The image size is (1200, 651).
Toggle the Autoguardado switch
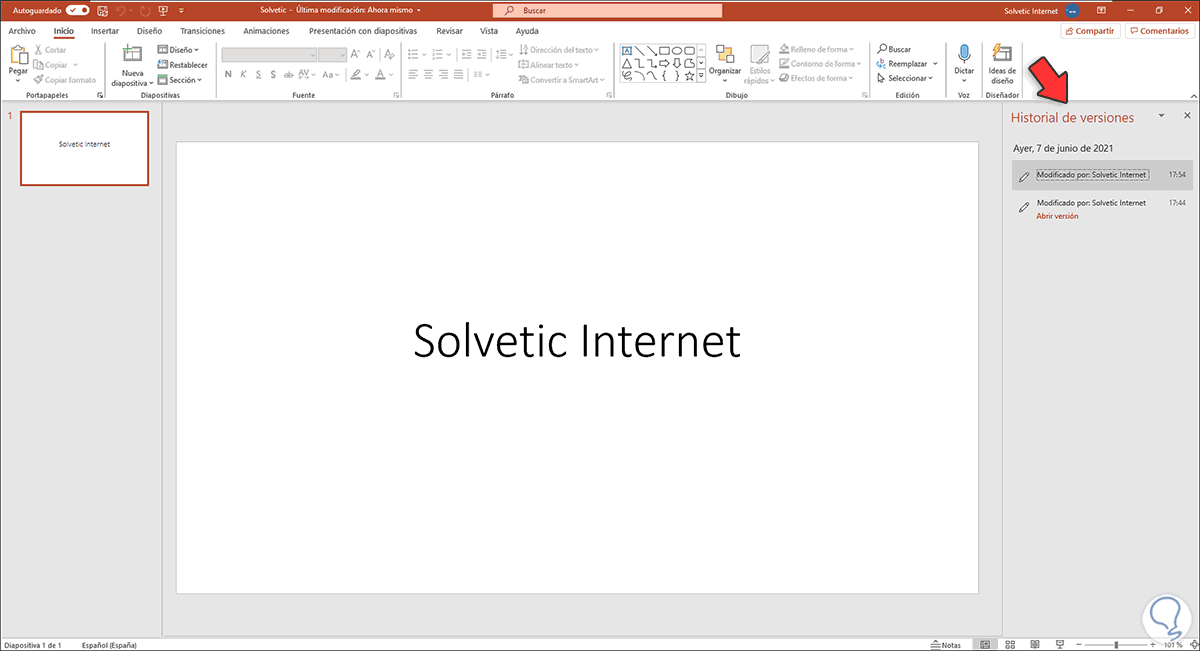click(x=77, y=10)
